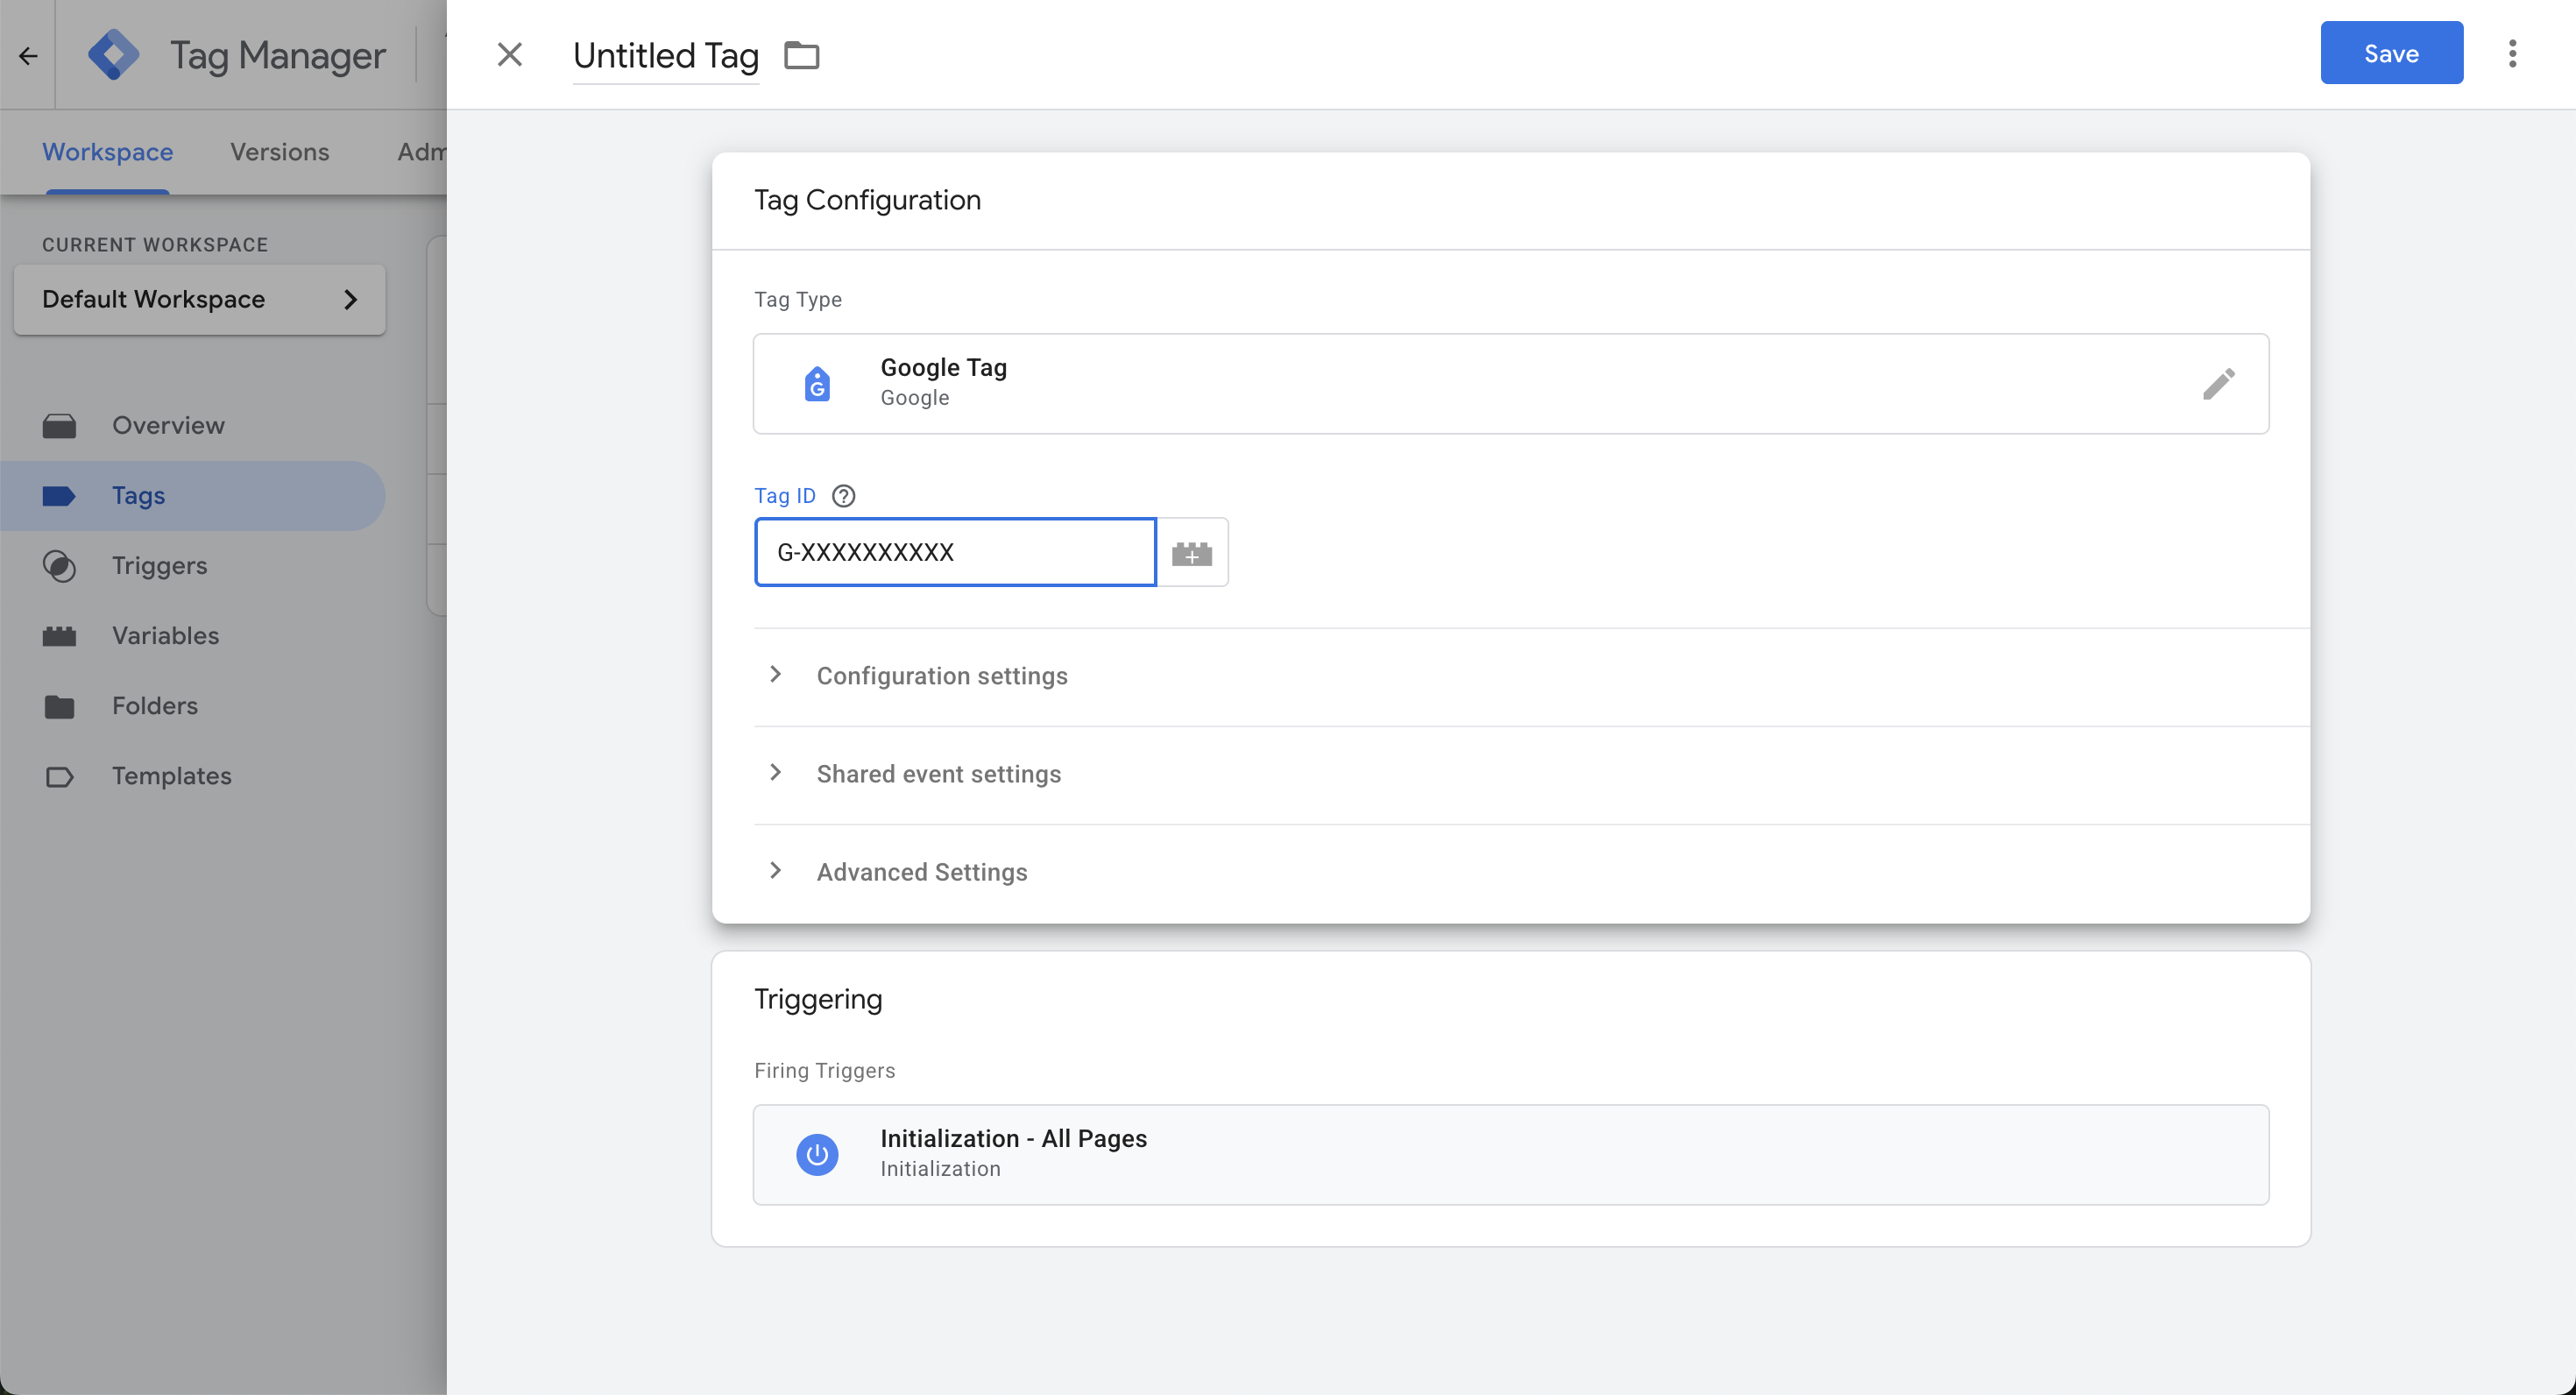Switch to the Workspace tab
This screenshot has width=2576, height=1395.
[107, 152]
